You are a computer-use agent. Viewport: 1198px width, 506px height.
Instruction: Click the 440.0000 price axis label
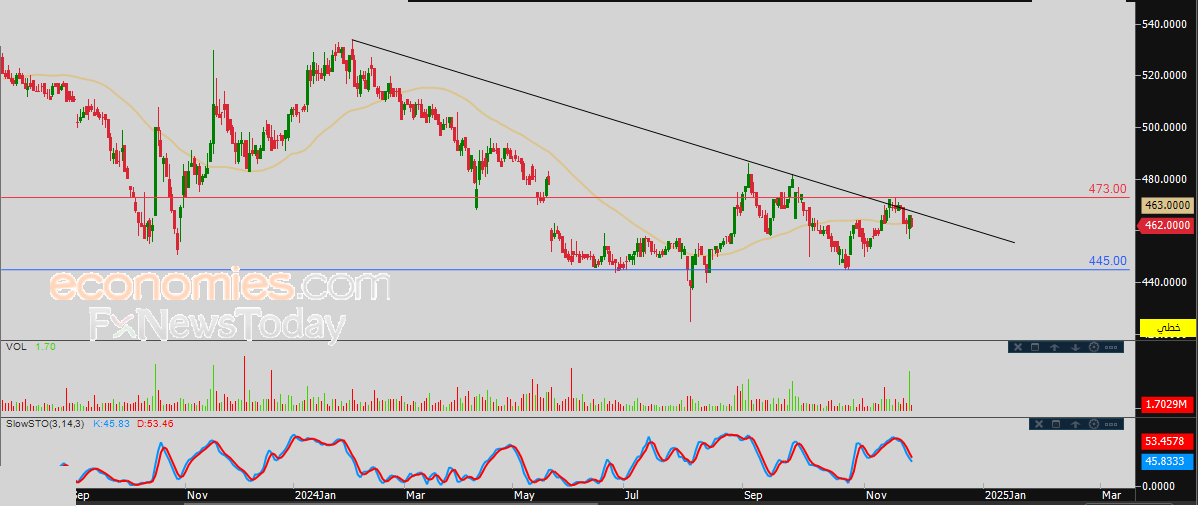click(x=1166, y=282)
